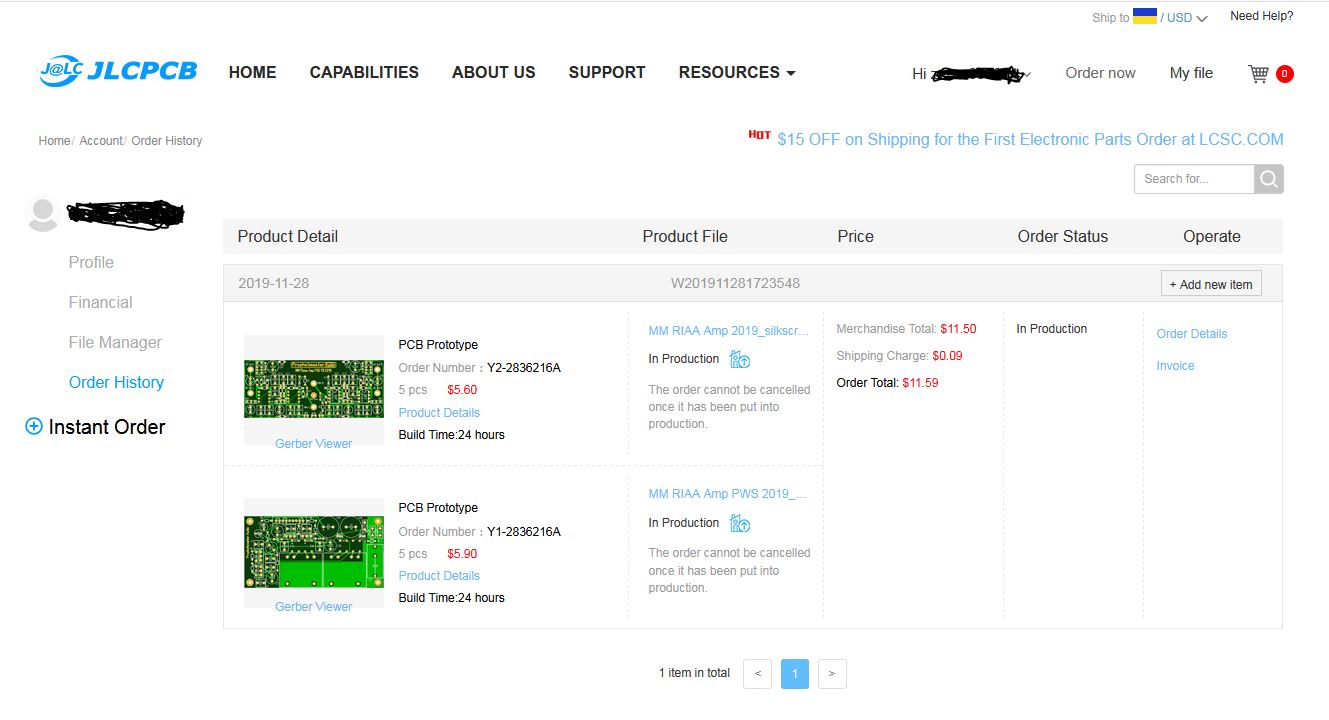Open Product Details for order Y2-2836216A
Viewport: 1329px width, 720px height.
[x=439, y=412]
